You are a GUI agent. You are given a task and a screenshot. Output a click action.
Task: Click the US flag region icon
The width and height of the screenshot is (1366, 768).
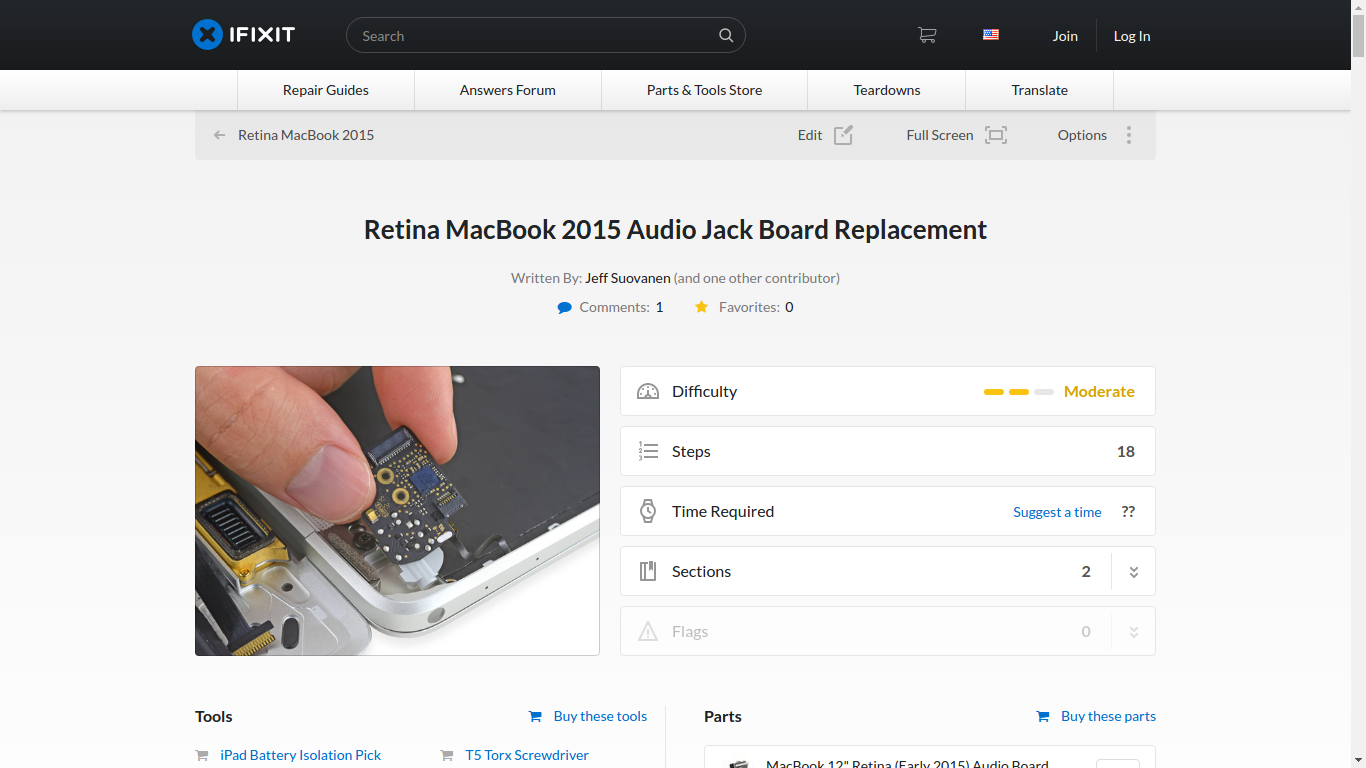point(991,34)
